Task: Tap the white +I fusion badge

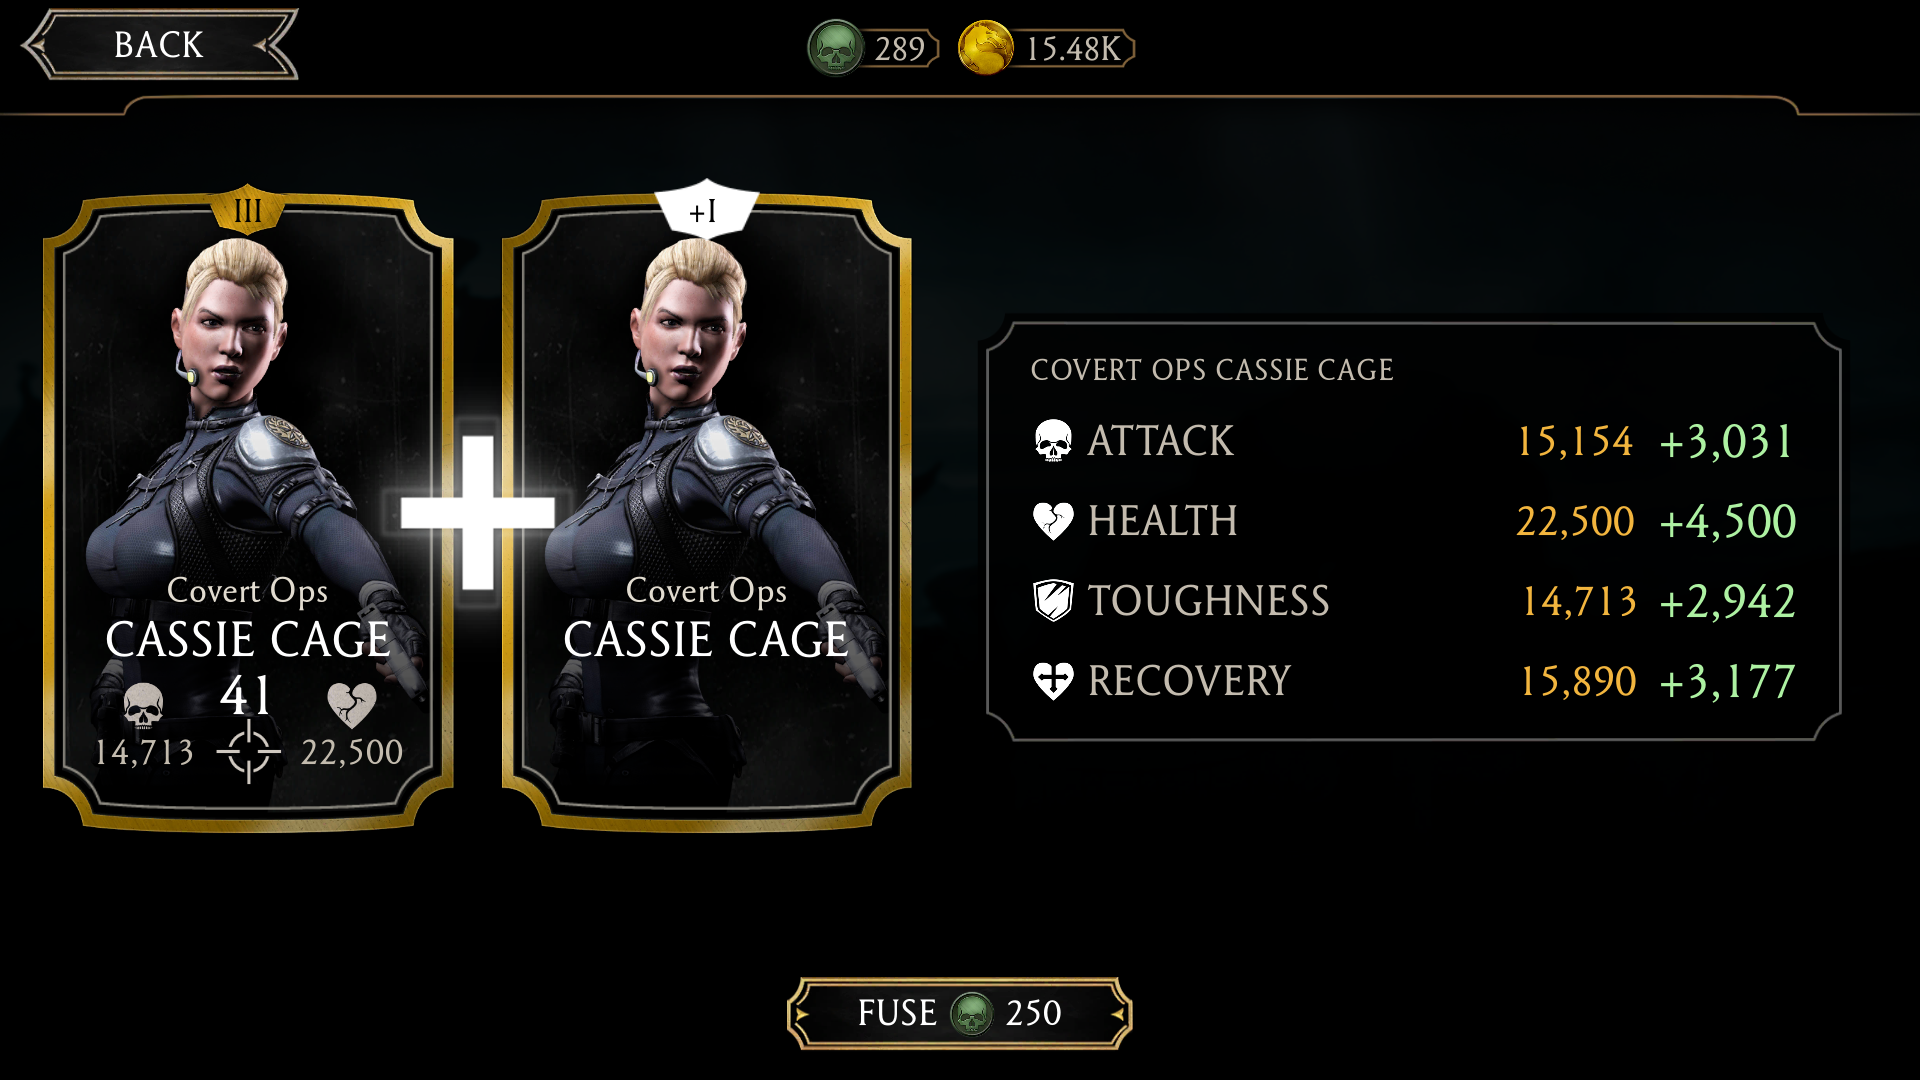Action: pos(706,209)
